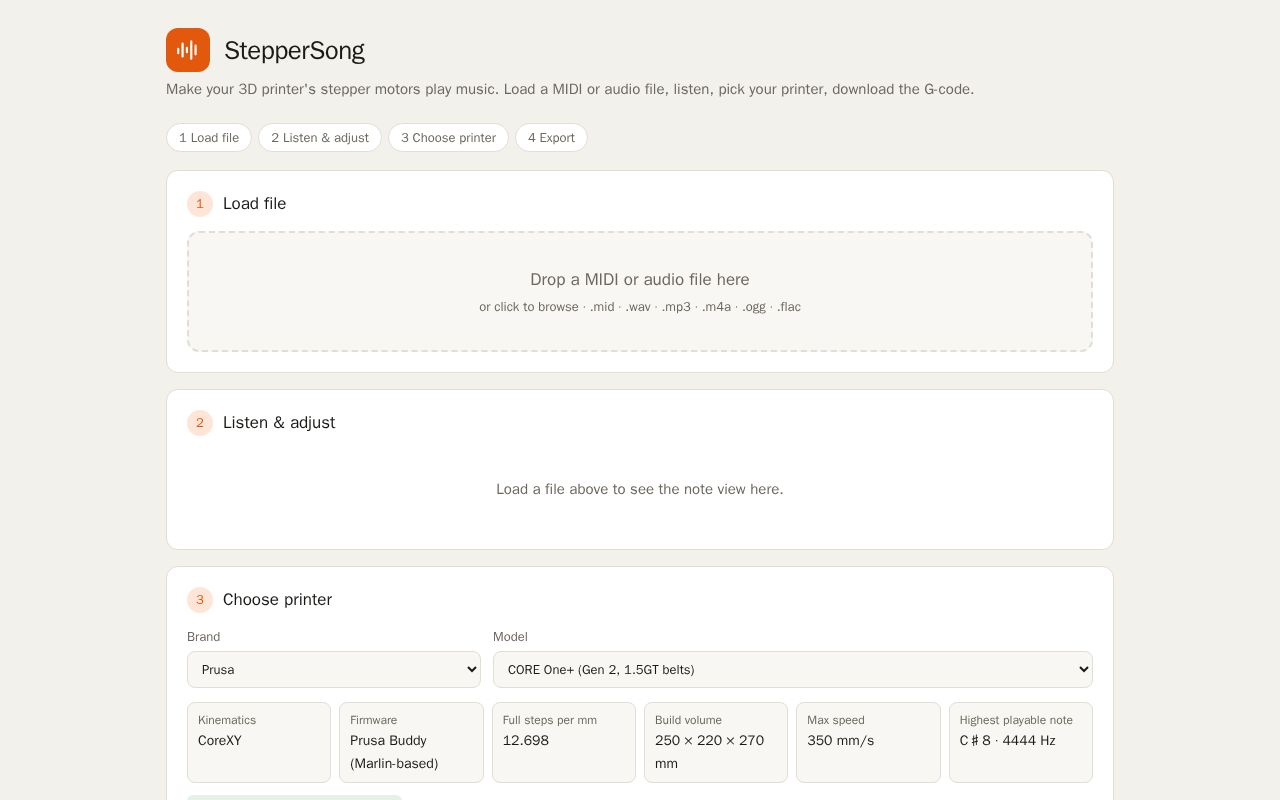The height and width of the screenshot is (800, 1280).
Task: Click the MIDI or audio file drop zone
Action: (x=640, y=292)
